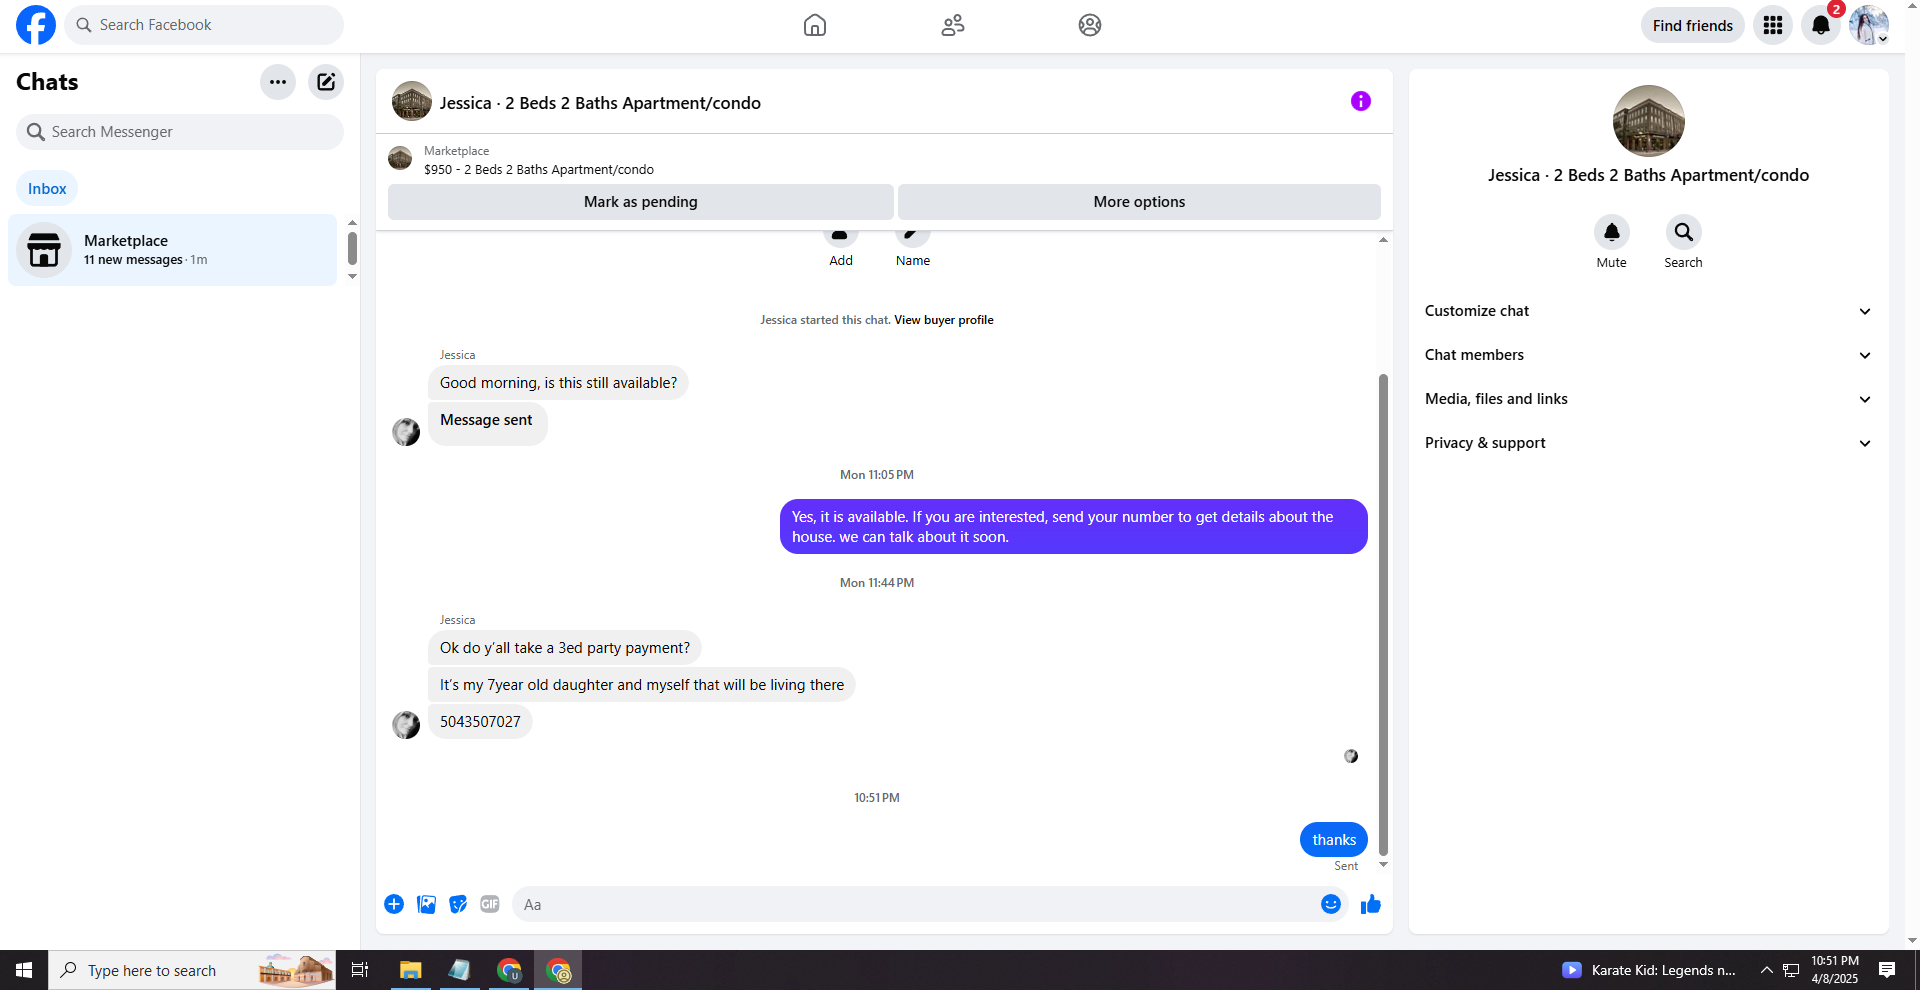This screenshot has height=990, width=1920.
Task: Open the Facebook apps grid menu
Action: (1773, 25)
